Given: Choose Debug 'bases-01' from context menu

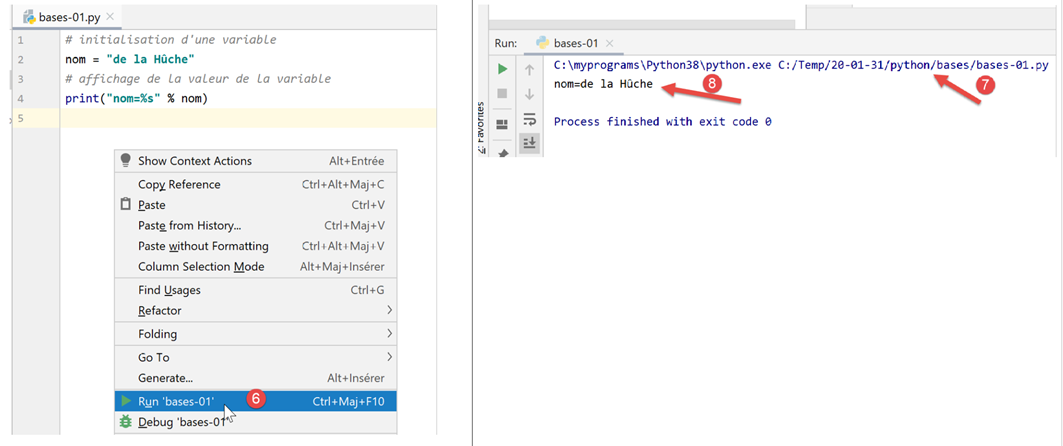Looking at the screenshot, I should (180, 422).
